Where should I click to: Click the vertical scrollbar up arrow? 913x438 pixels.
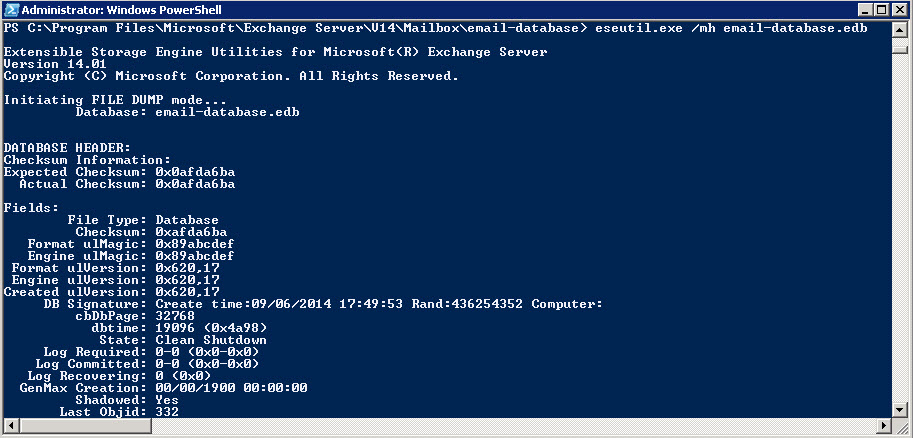click(900, 30)
